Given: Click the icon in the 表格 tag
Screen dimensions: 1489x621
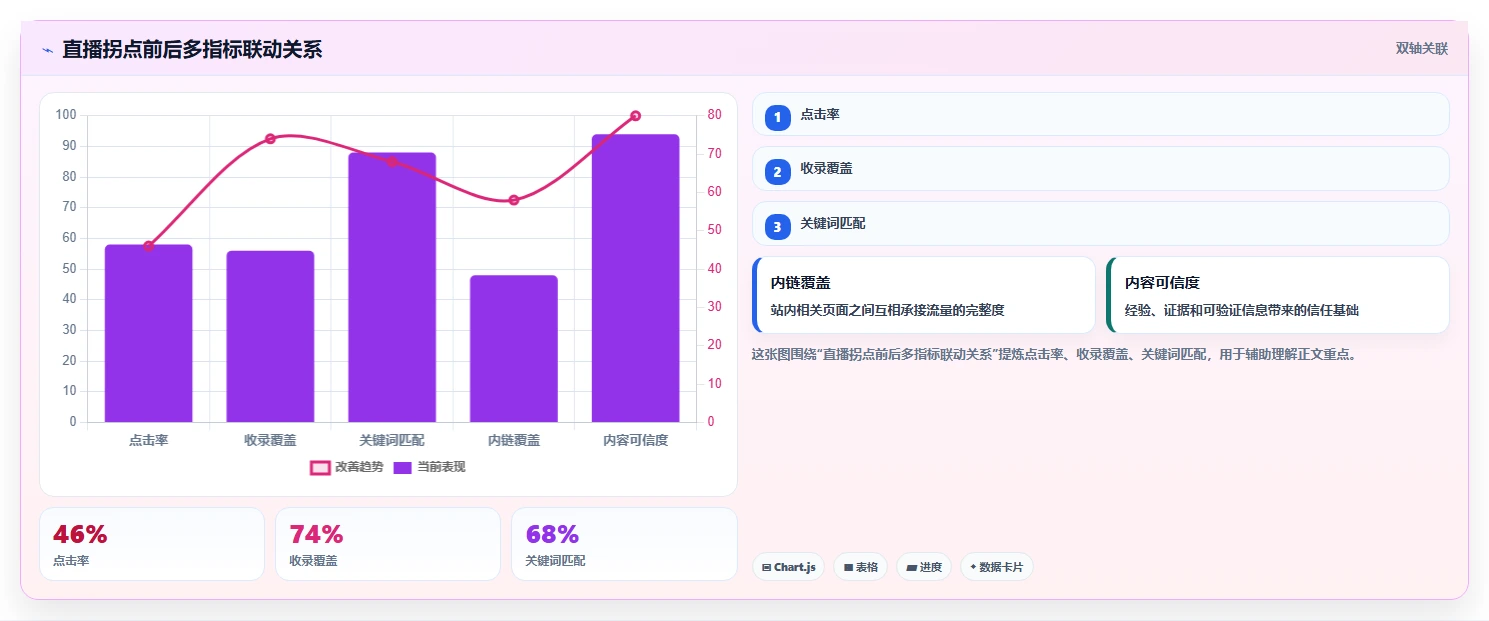Looking at the screenshot, I should tap(848, 567).
